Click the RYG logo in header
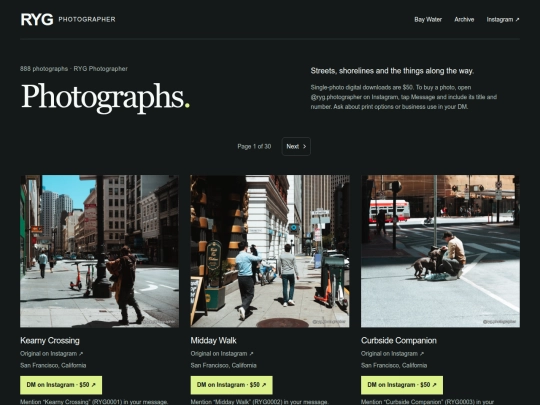 coord(37,19)
